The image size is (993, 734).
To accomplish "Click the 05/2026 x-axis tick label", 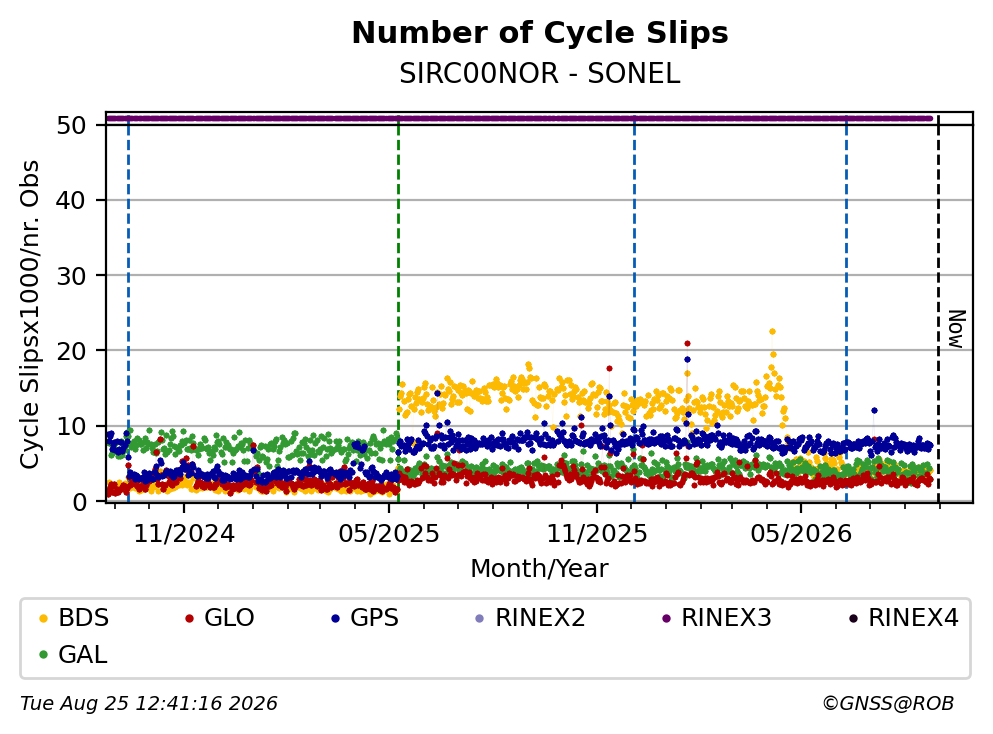I will 801,534.
